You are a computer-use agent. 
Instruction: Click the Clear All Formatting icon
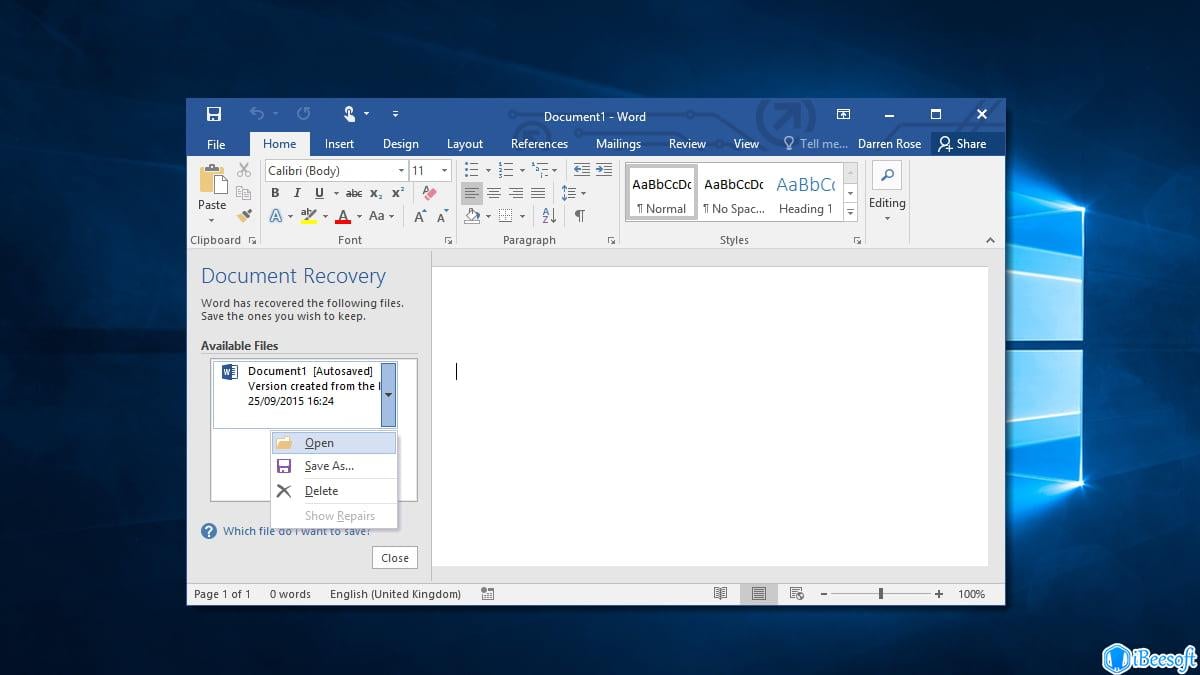click(x=430, y=193)
